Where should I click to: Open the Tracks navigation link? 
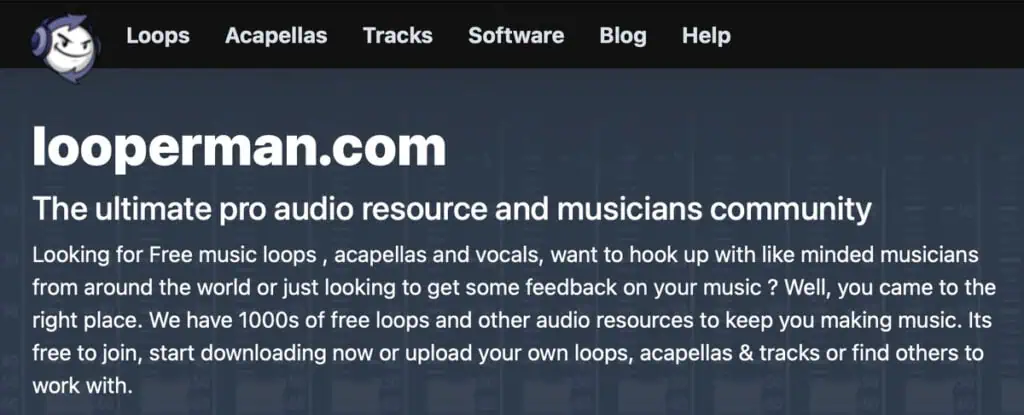click(398, 35)
